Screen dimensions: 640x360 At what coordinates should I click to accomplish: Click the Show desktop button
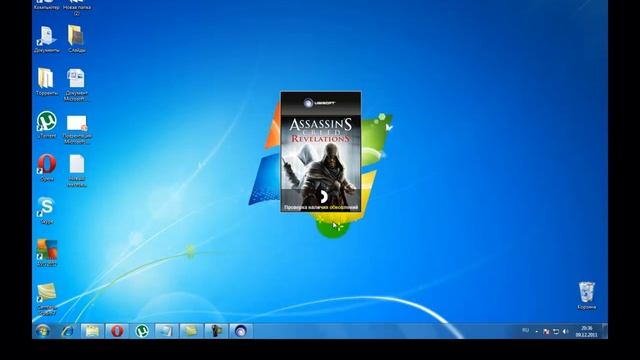[x=605, y=331]
